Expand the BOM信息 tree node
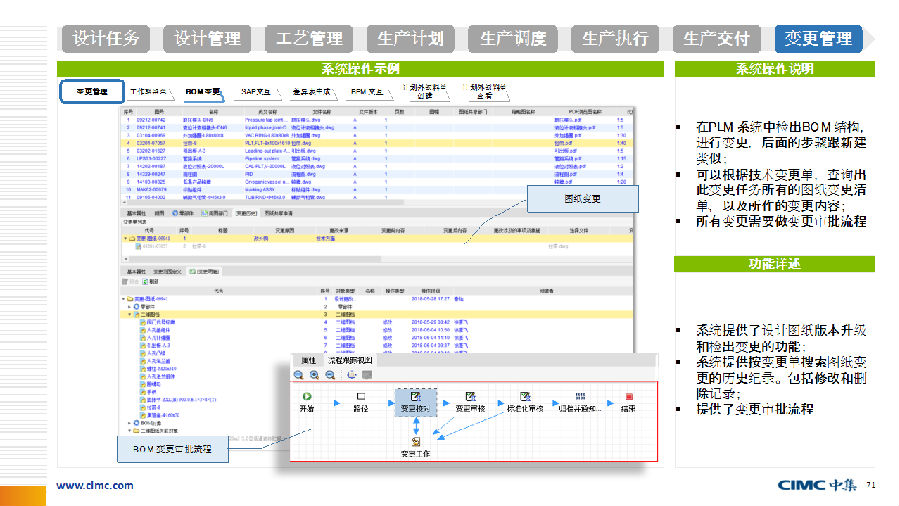The image size is (899, 506). click(x=129, y=423)
